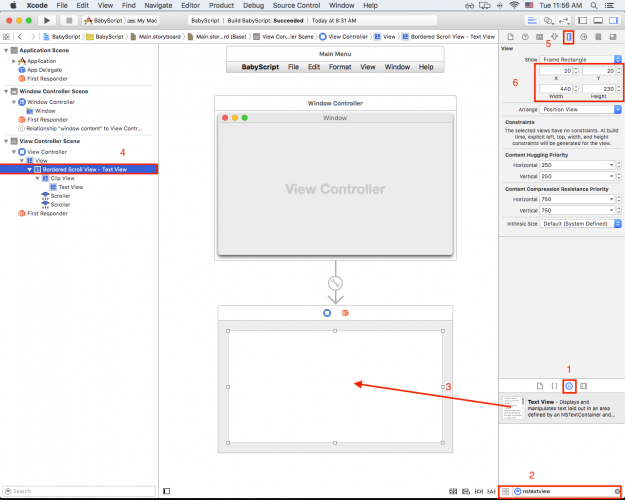Open the Intrinsic Size dropdown
625x500 pixels.
point(580,224)
